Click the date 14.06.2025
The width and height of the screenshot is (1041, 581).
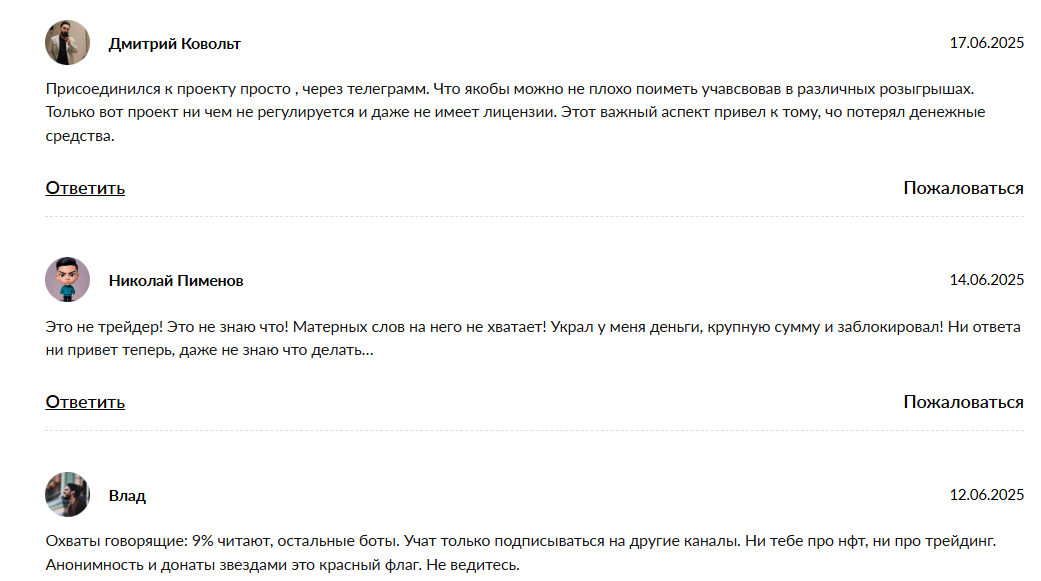click(x=987, y=280)
